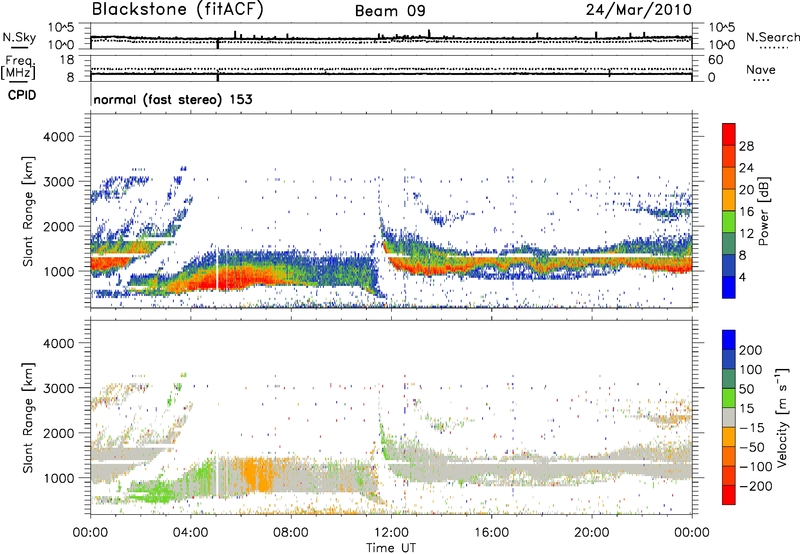Click the '200' tick on Velocity colorbar

(x=751, y=350)
